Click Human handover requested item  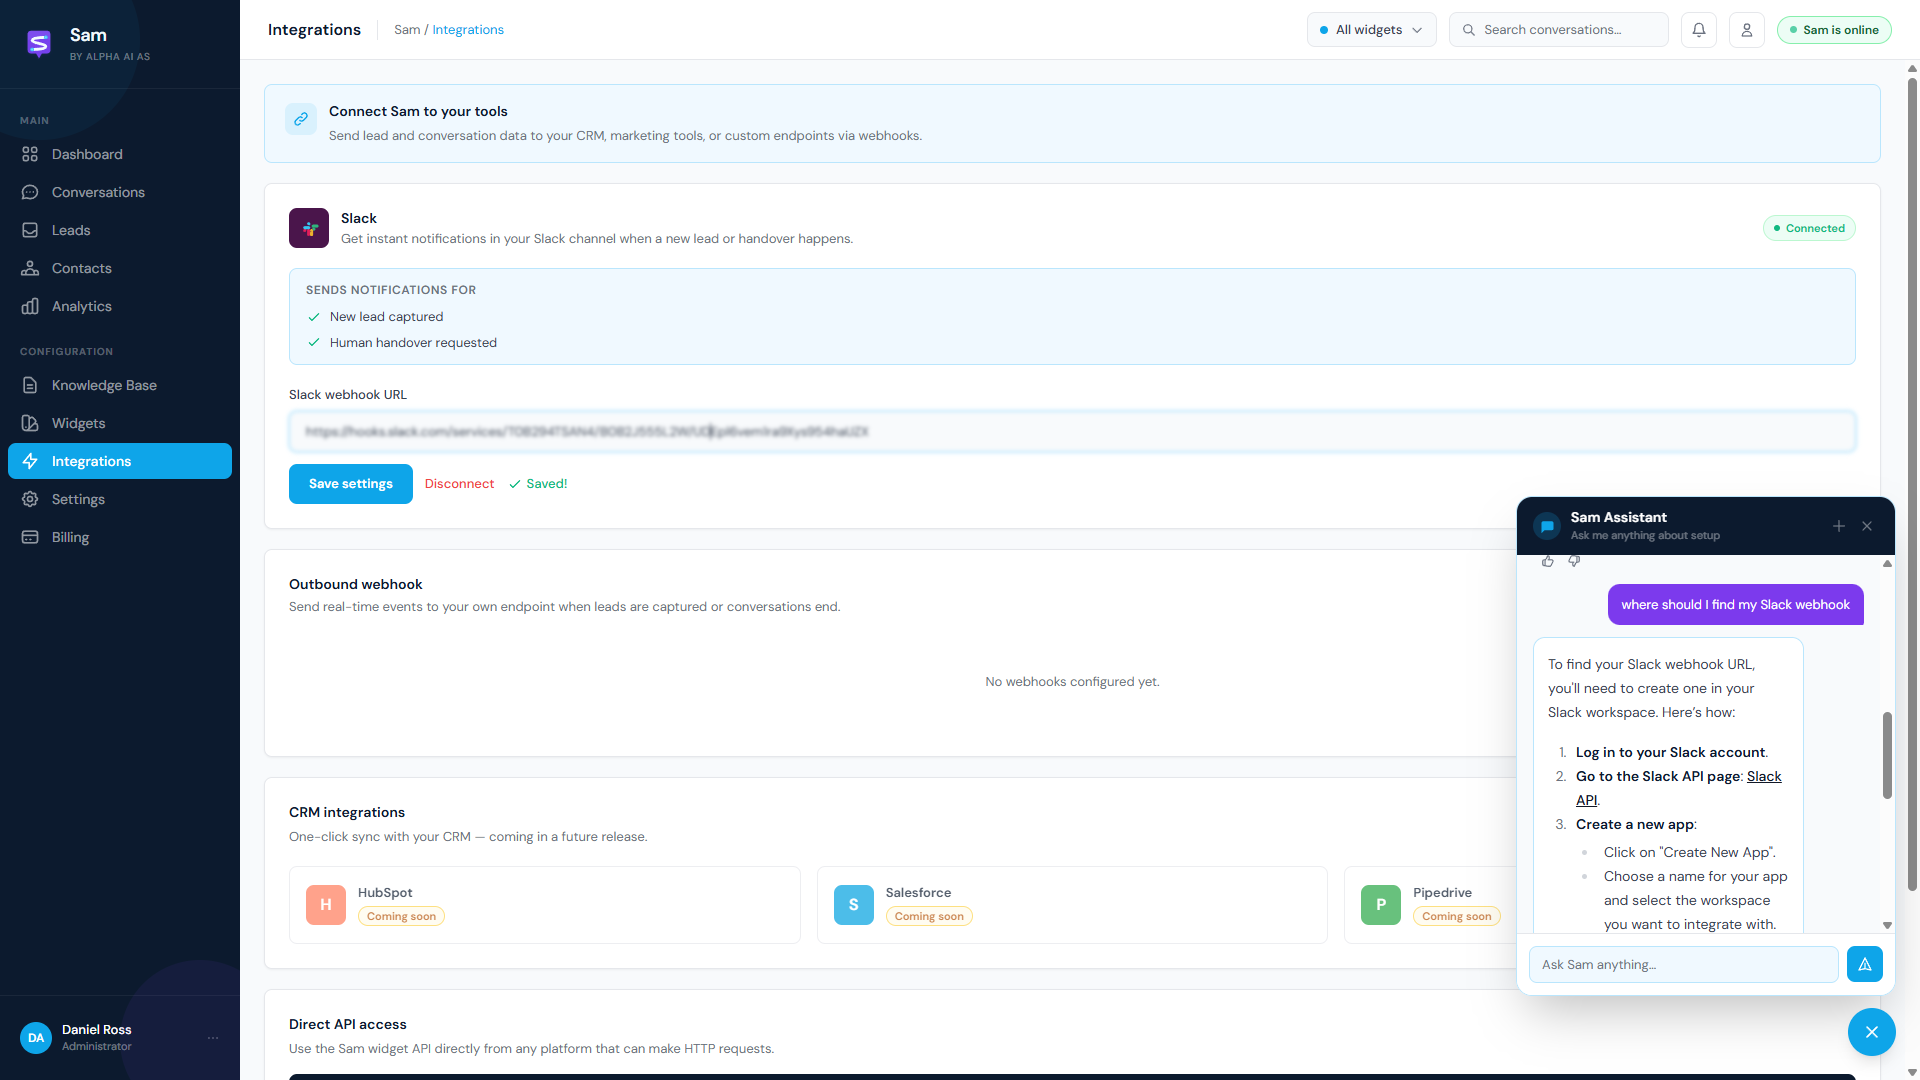pos(401,343)
